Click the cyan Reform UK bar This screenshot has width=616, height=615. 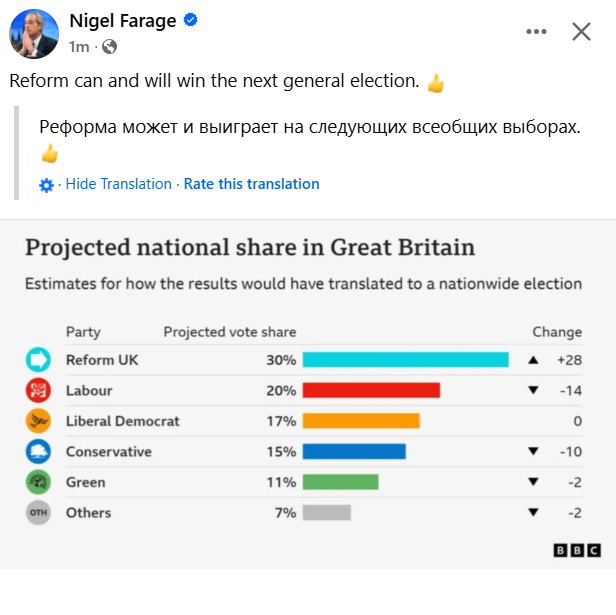[x=405, y=360]
